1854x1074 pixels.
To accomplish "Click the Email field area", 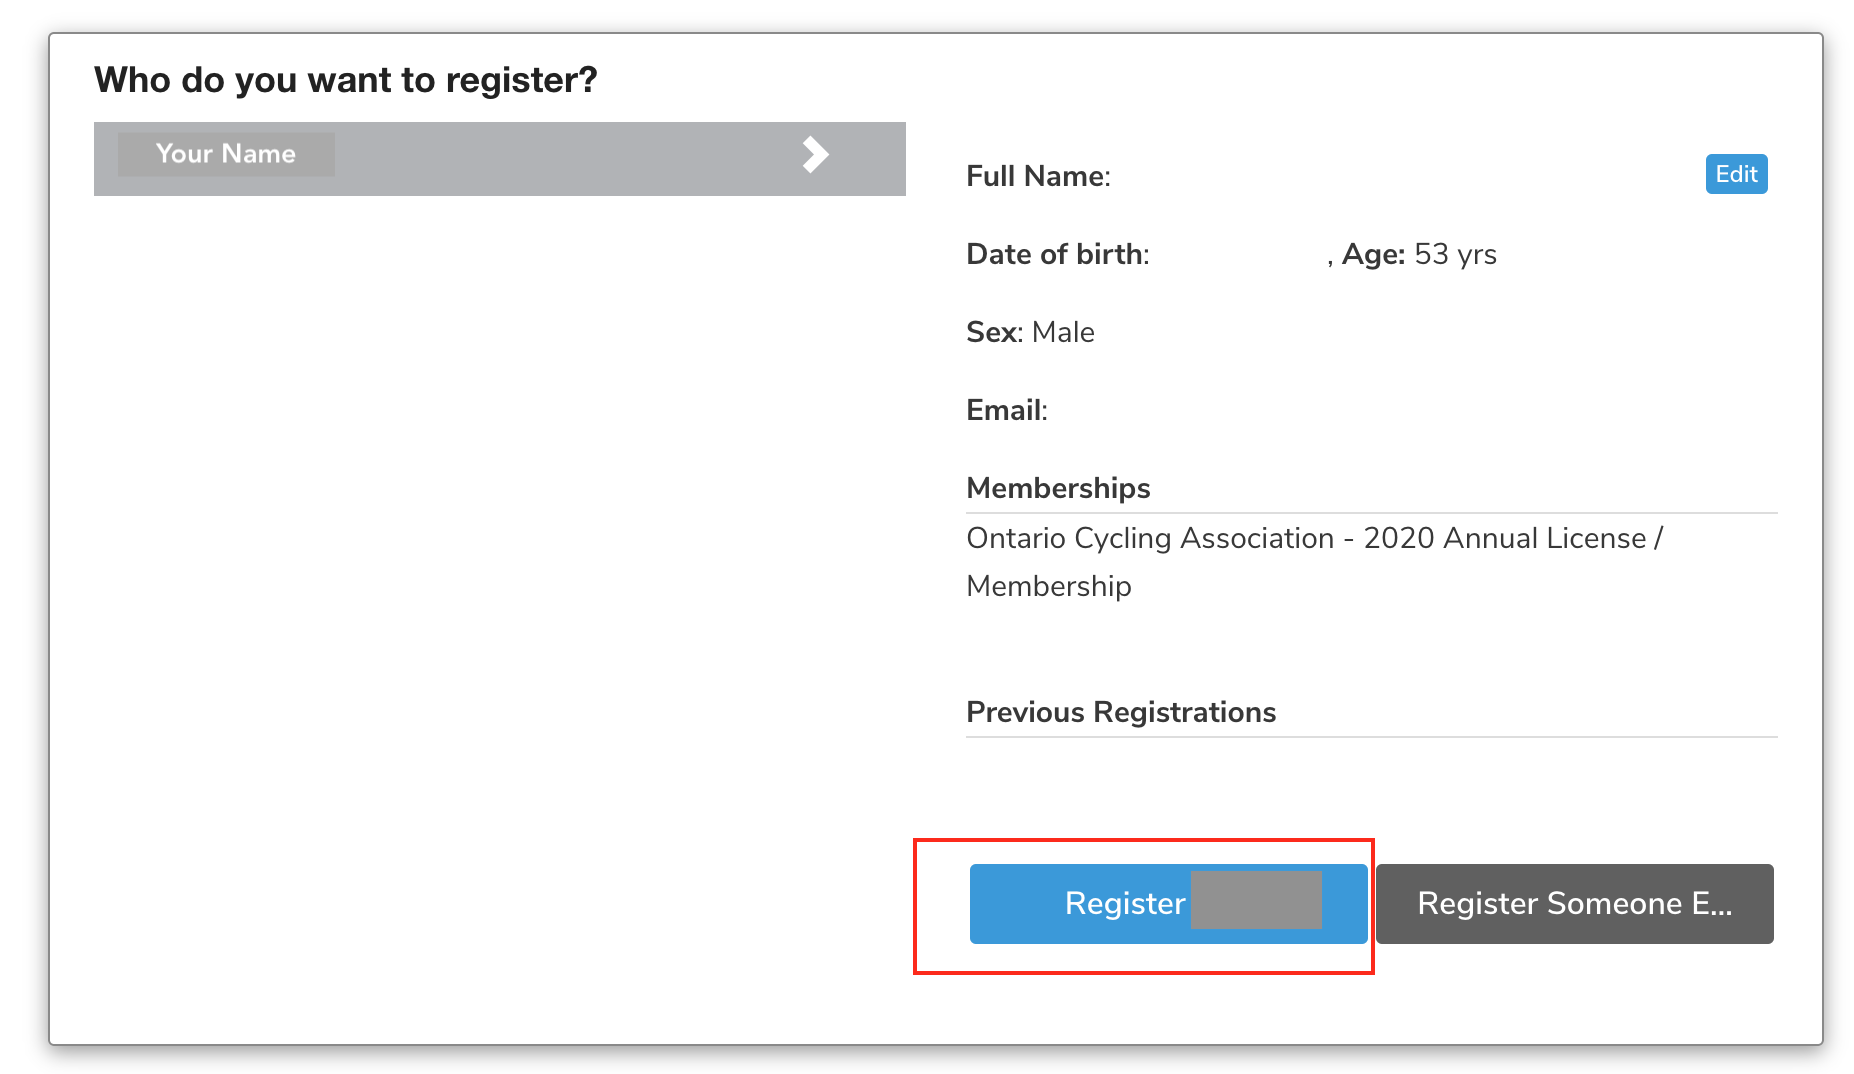I will pyautogui.click(x=1005, y=410).
